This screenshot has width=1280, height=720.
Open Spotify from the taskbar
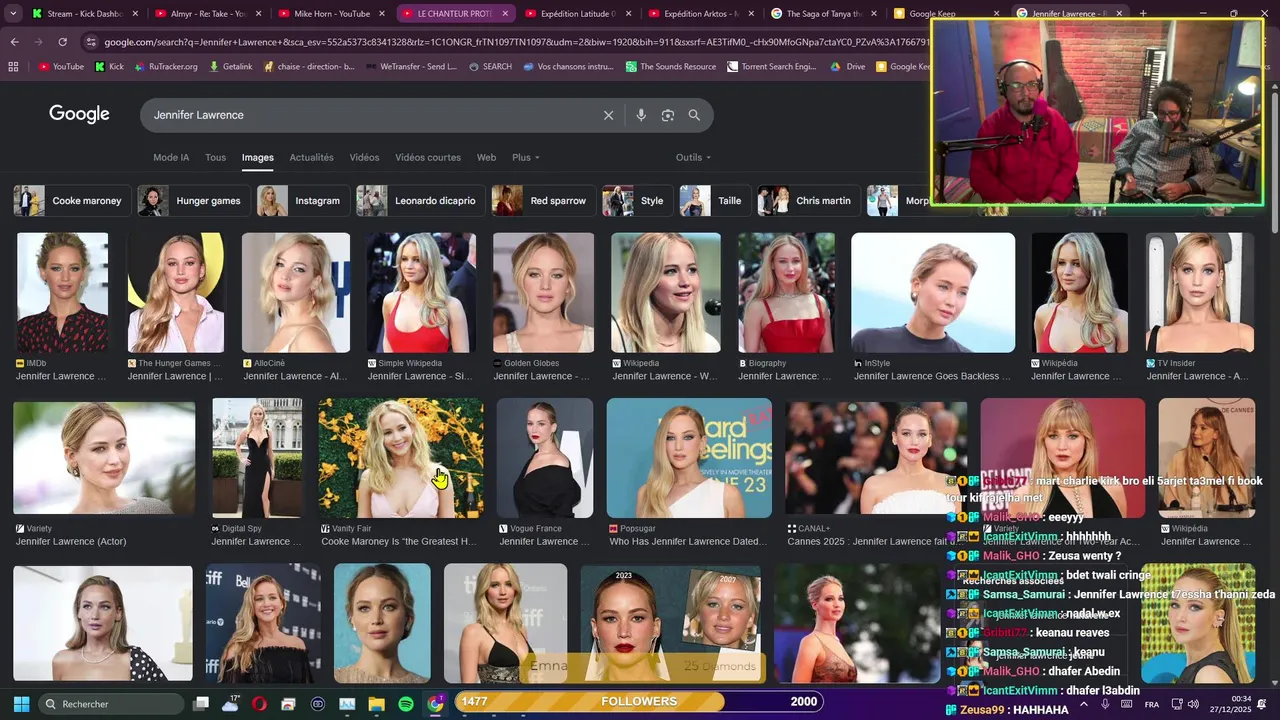click(x=406, y=704)
